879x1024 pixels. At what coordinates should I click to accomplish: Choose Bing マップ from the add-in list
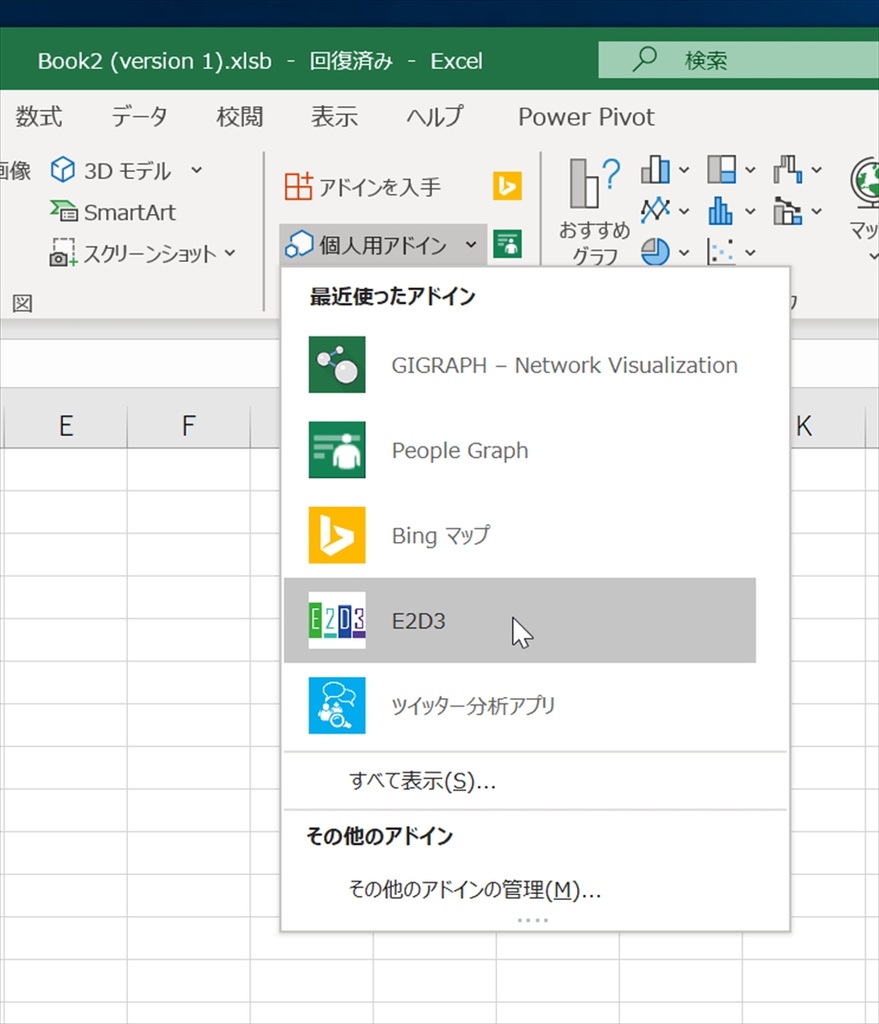520,535
